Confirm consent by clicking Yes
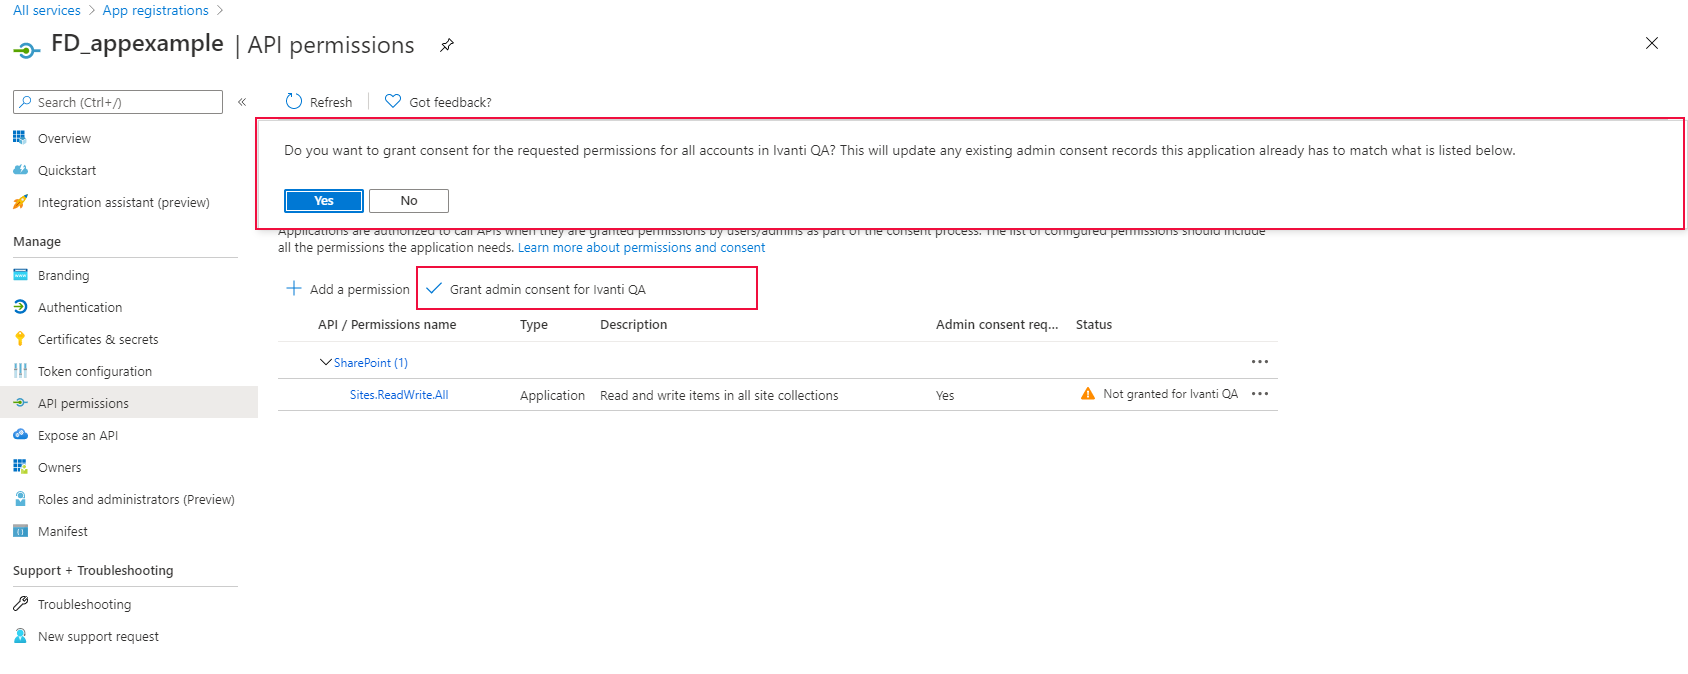 click(x=324, y=201)
